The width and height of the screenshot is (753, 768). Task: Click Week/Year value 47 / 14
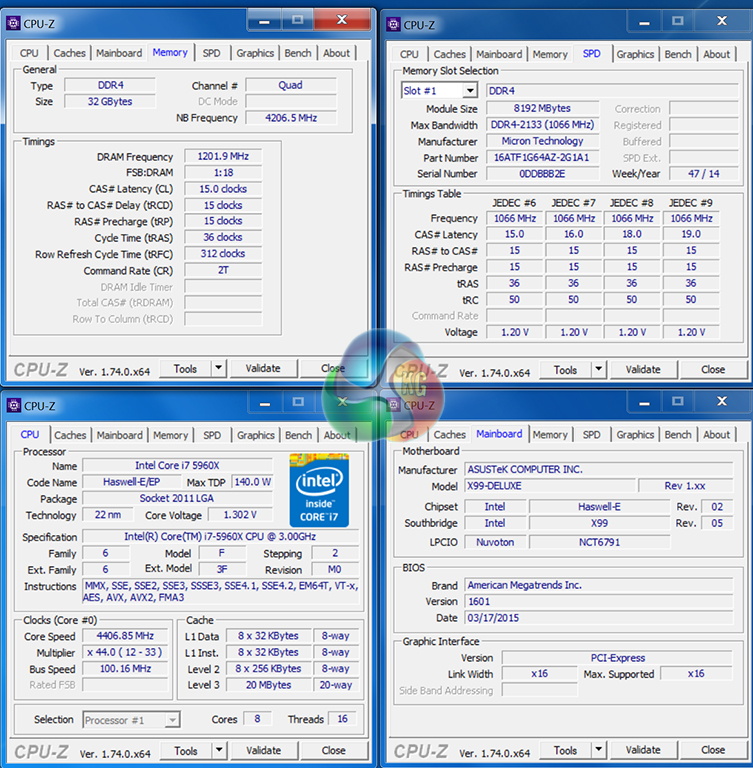704,173
